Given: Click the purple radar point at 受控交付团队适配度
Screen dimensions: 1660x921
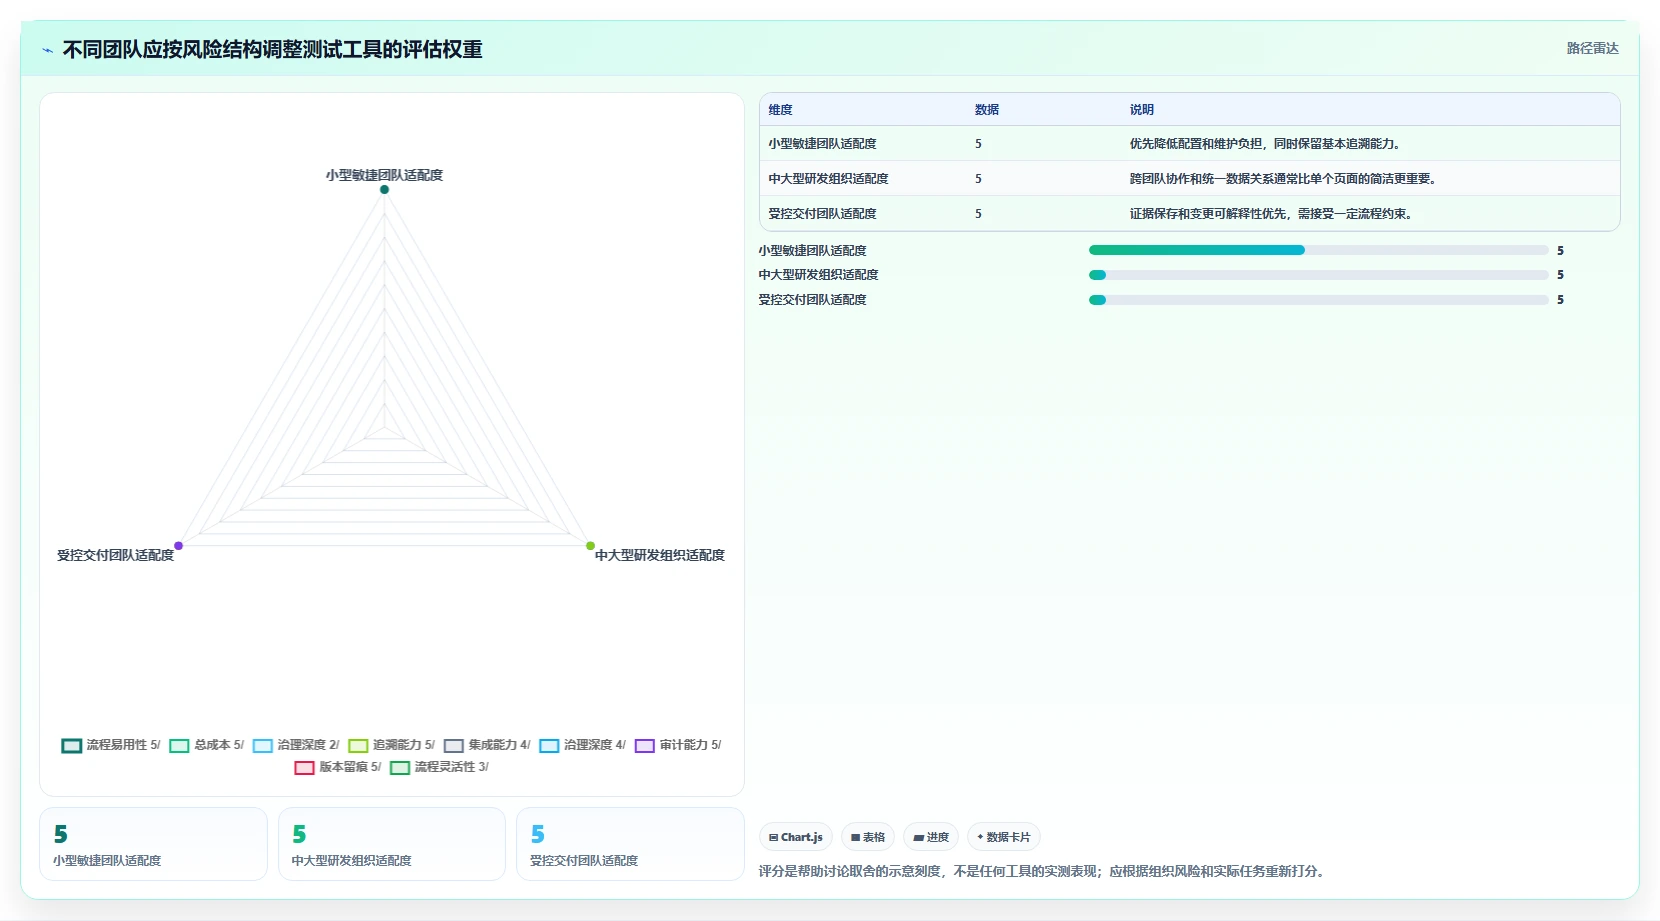Looking at the screenshot, I should point(178,545).
